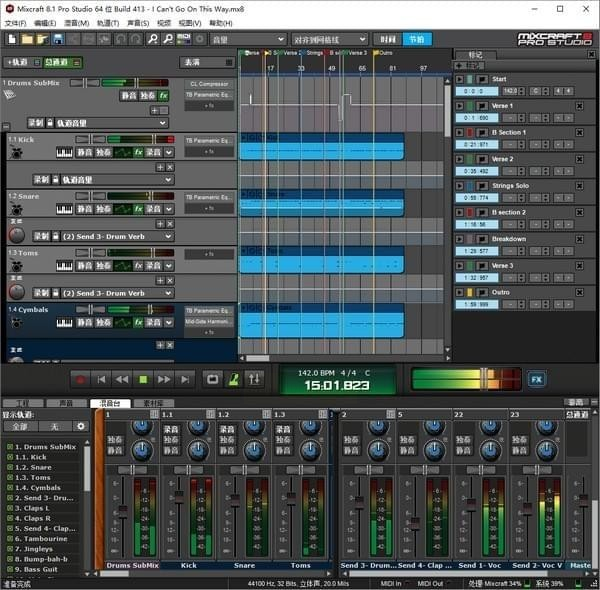Open the FX button beside master meter
The height and width of the screenshot is (590, 600).
pos(536,379)
